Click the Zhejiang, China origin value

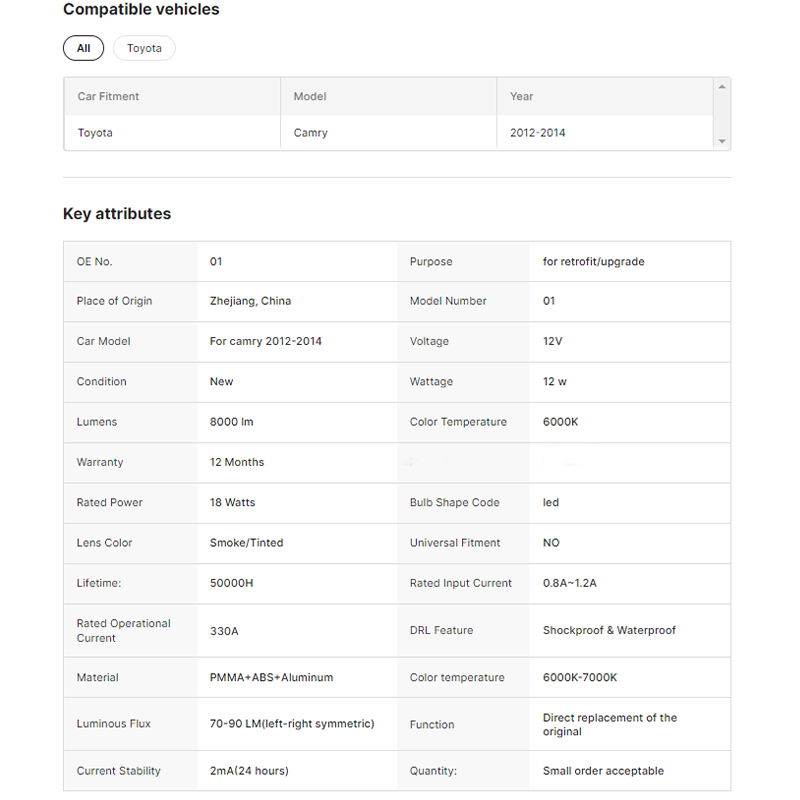250,301
